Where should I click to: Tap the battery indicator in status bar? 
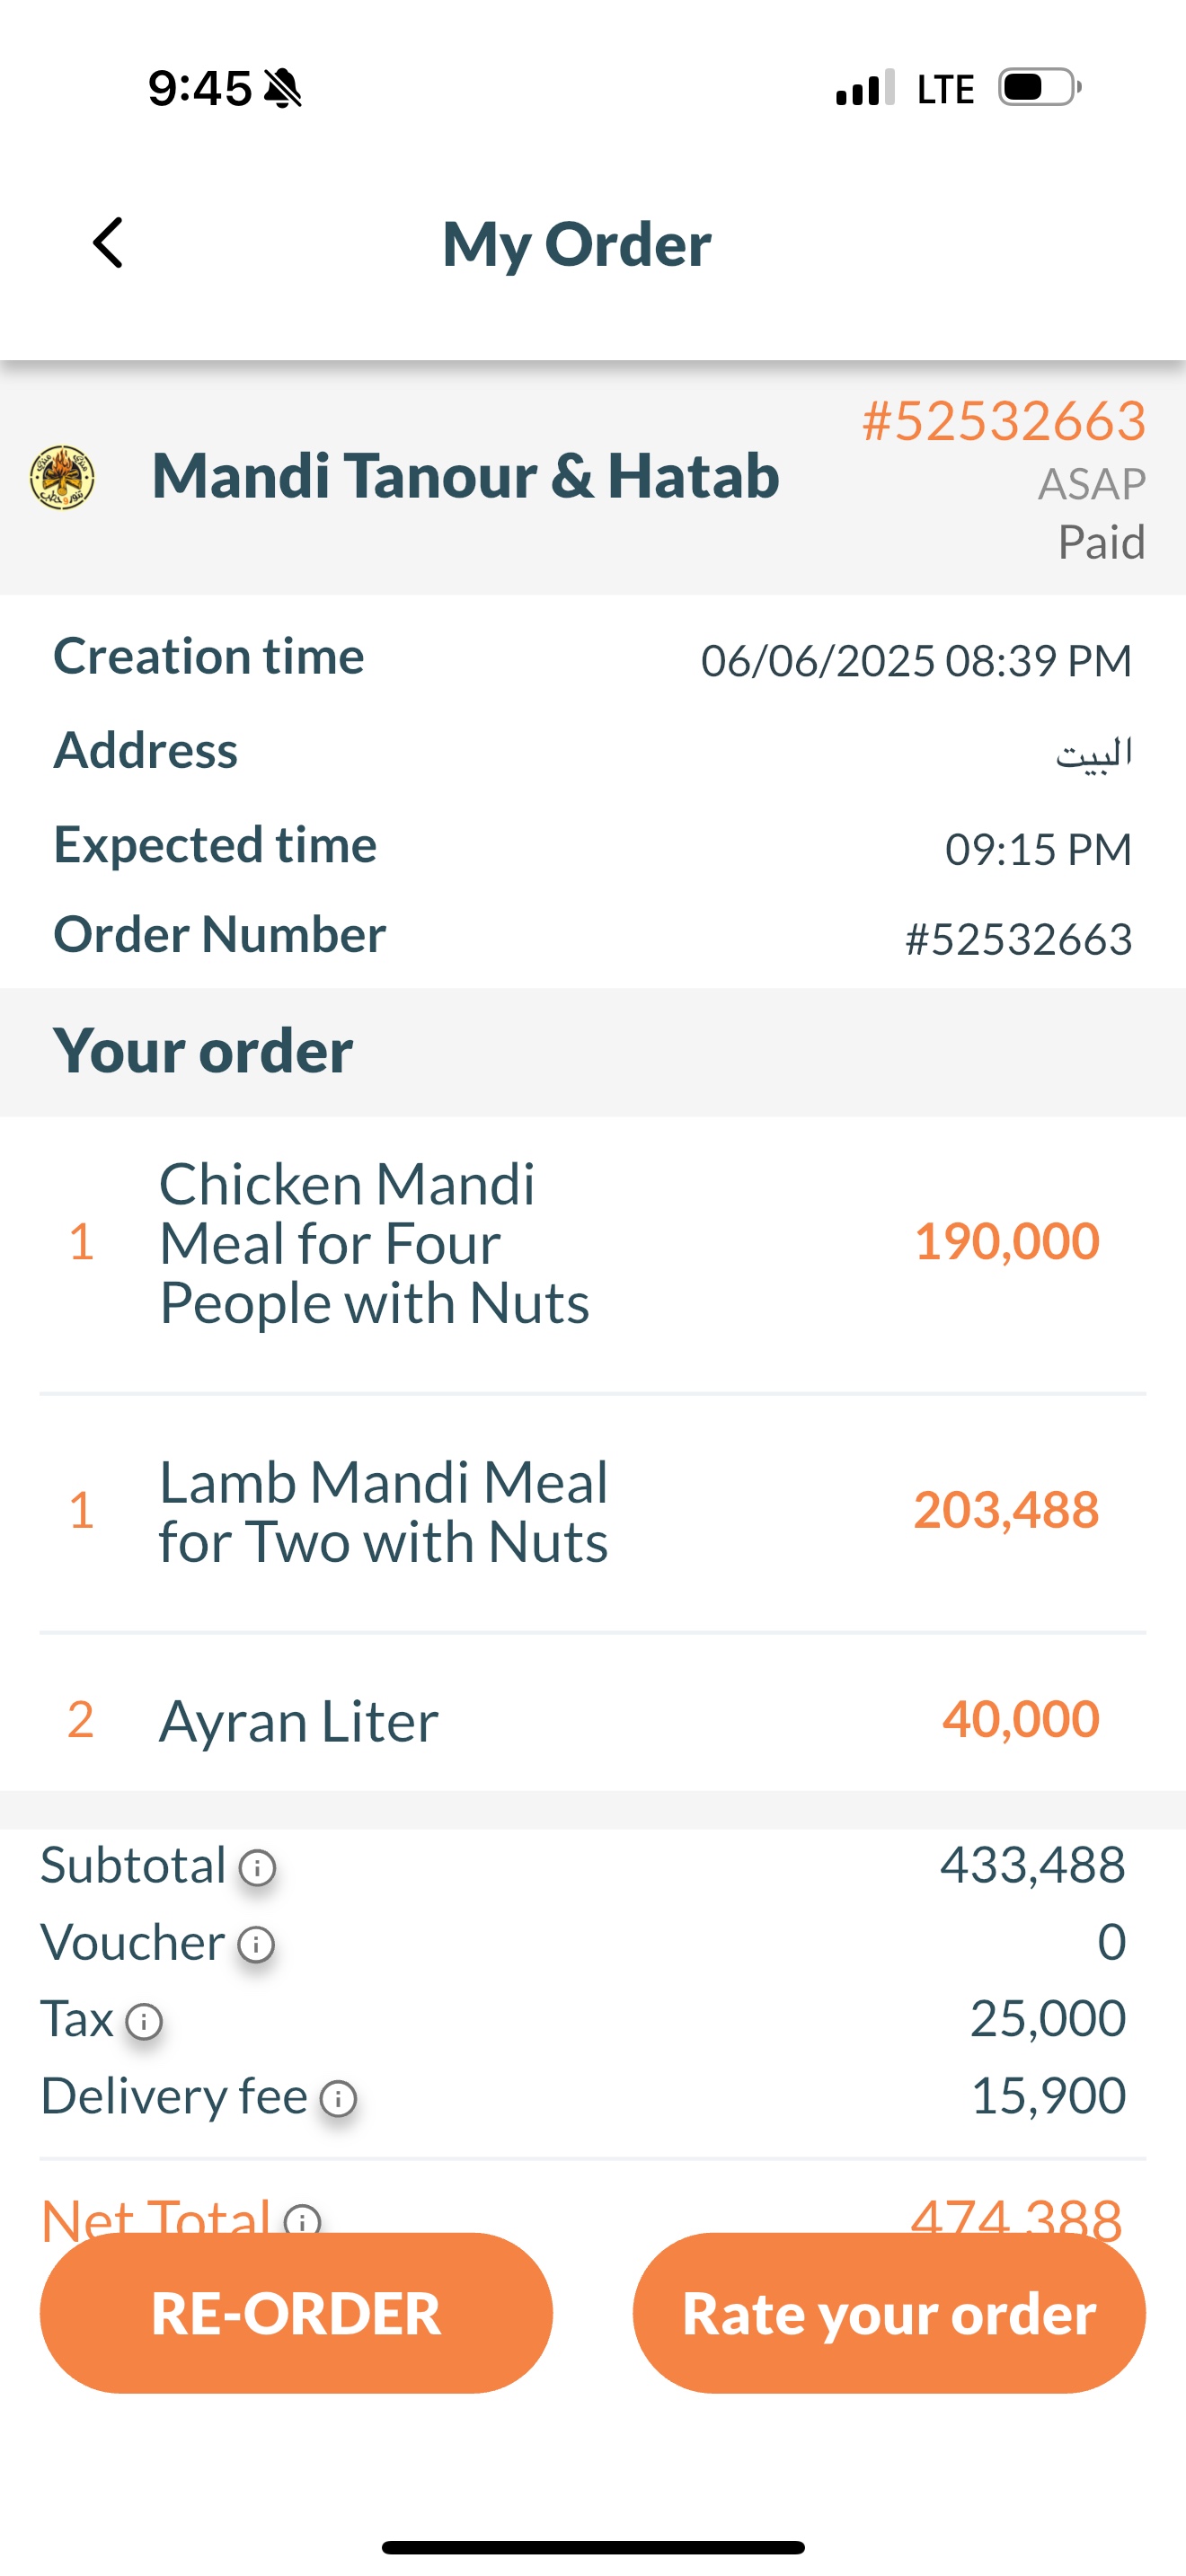pos(1039,88)
